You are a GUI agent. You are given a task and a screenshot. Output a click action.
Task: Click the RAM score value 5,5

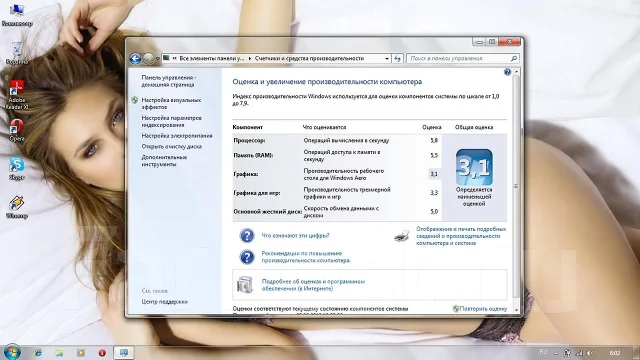pos(434,156)
